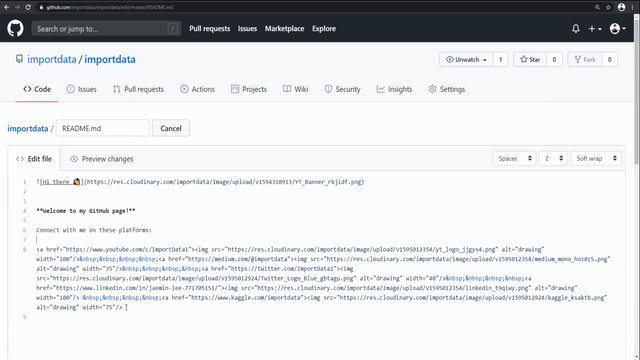The image size is (640, 360).
Task: Open notifications bell
Action: (x=576, y=29)
